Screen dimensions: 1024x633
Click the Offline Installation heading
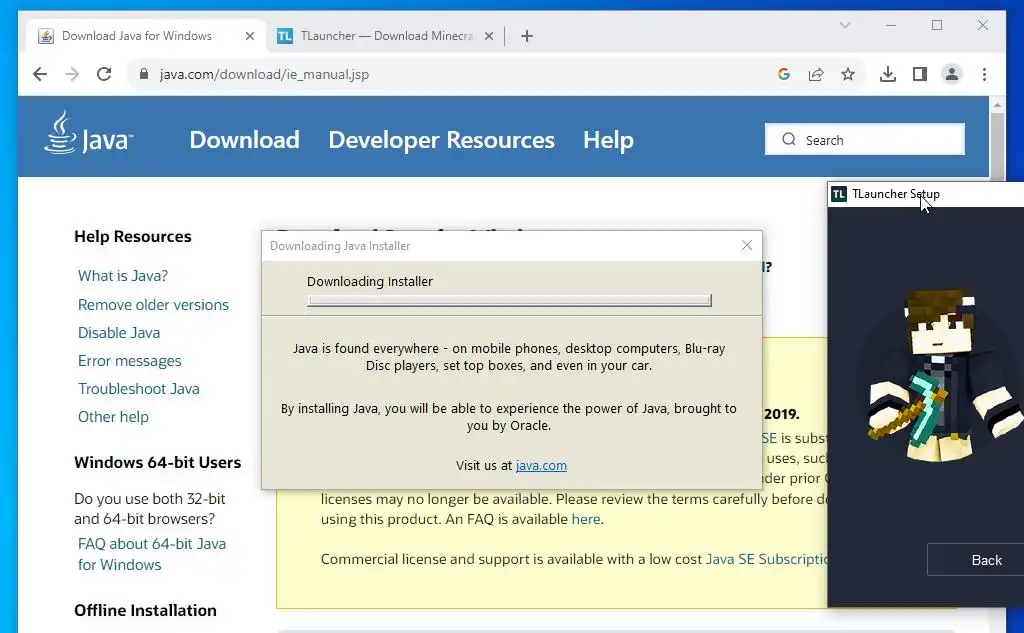point(145,610)
